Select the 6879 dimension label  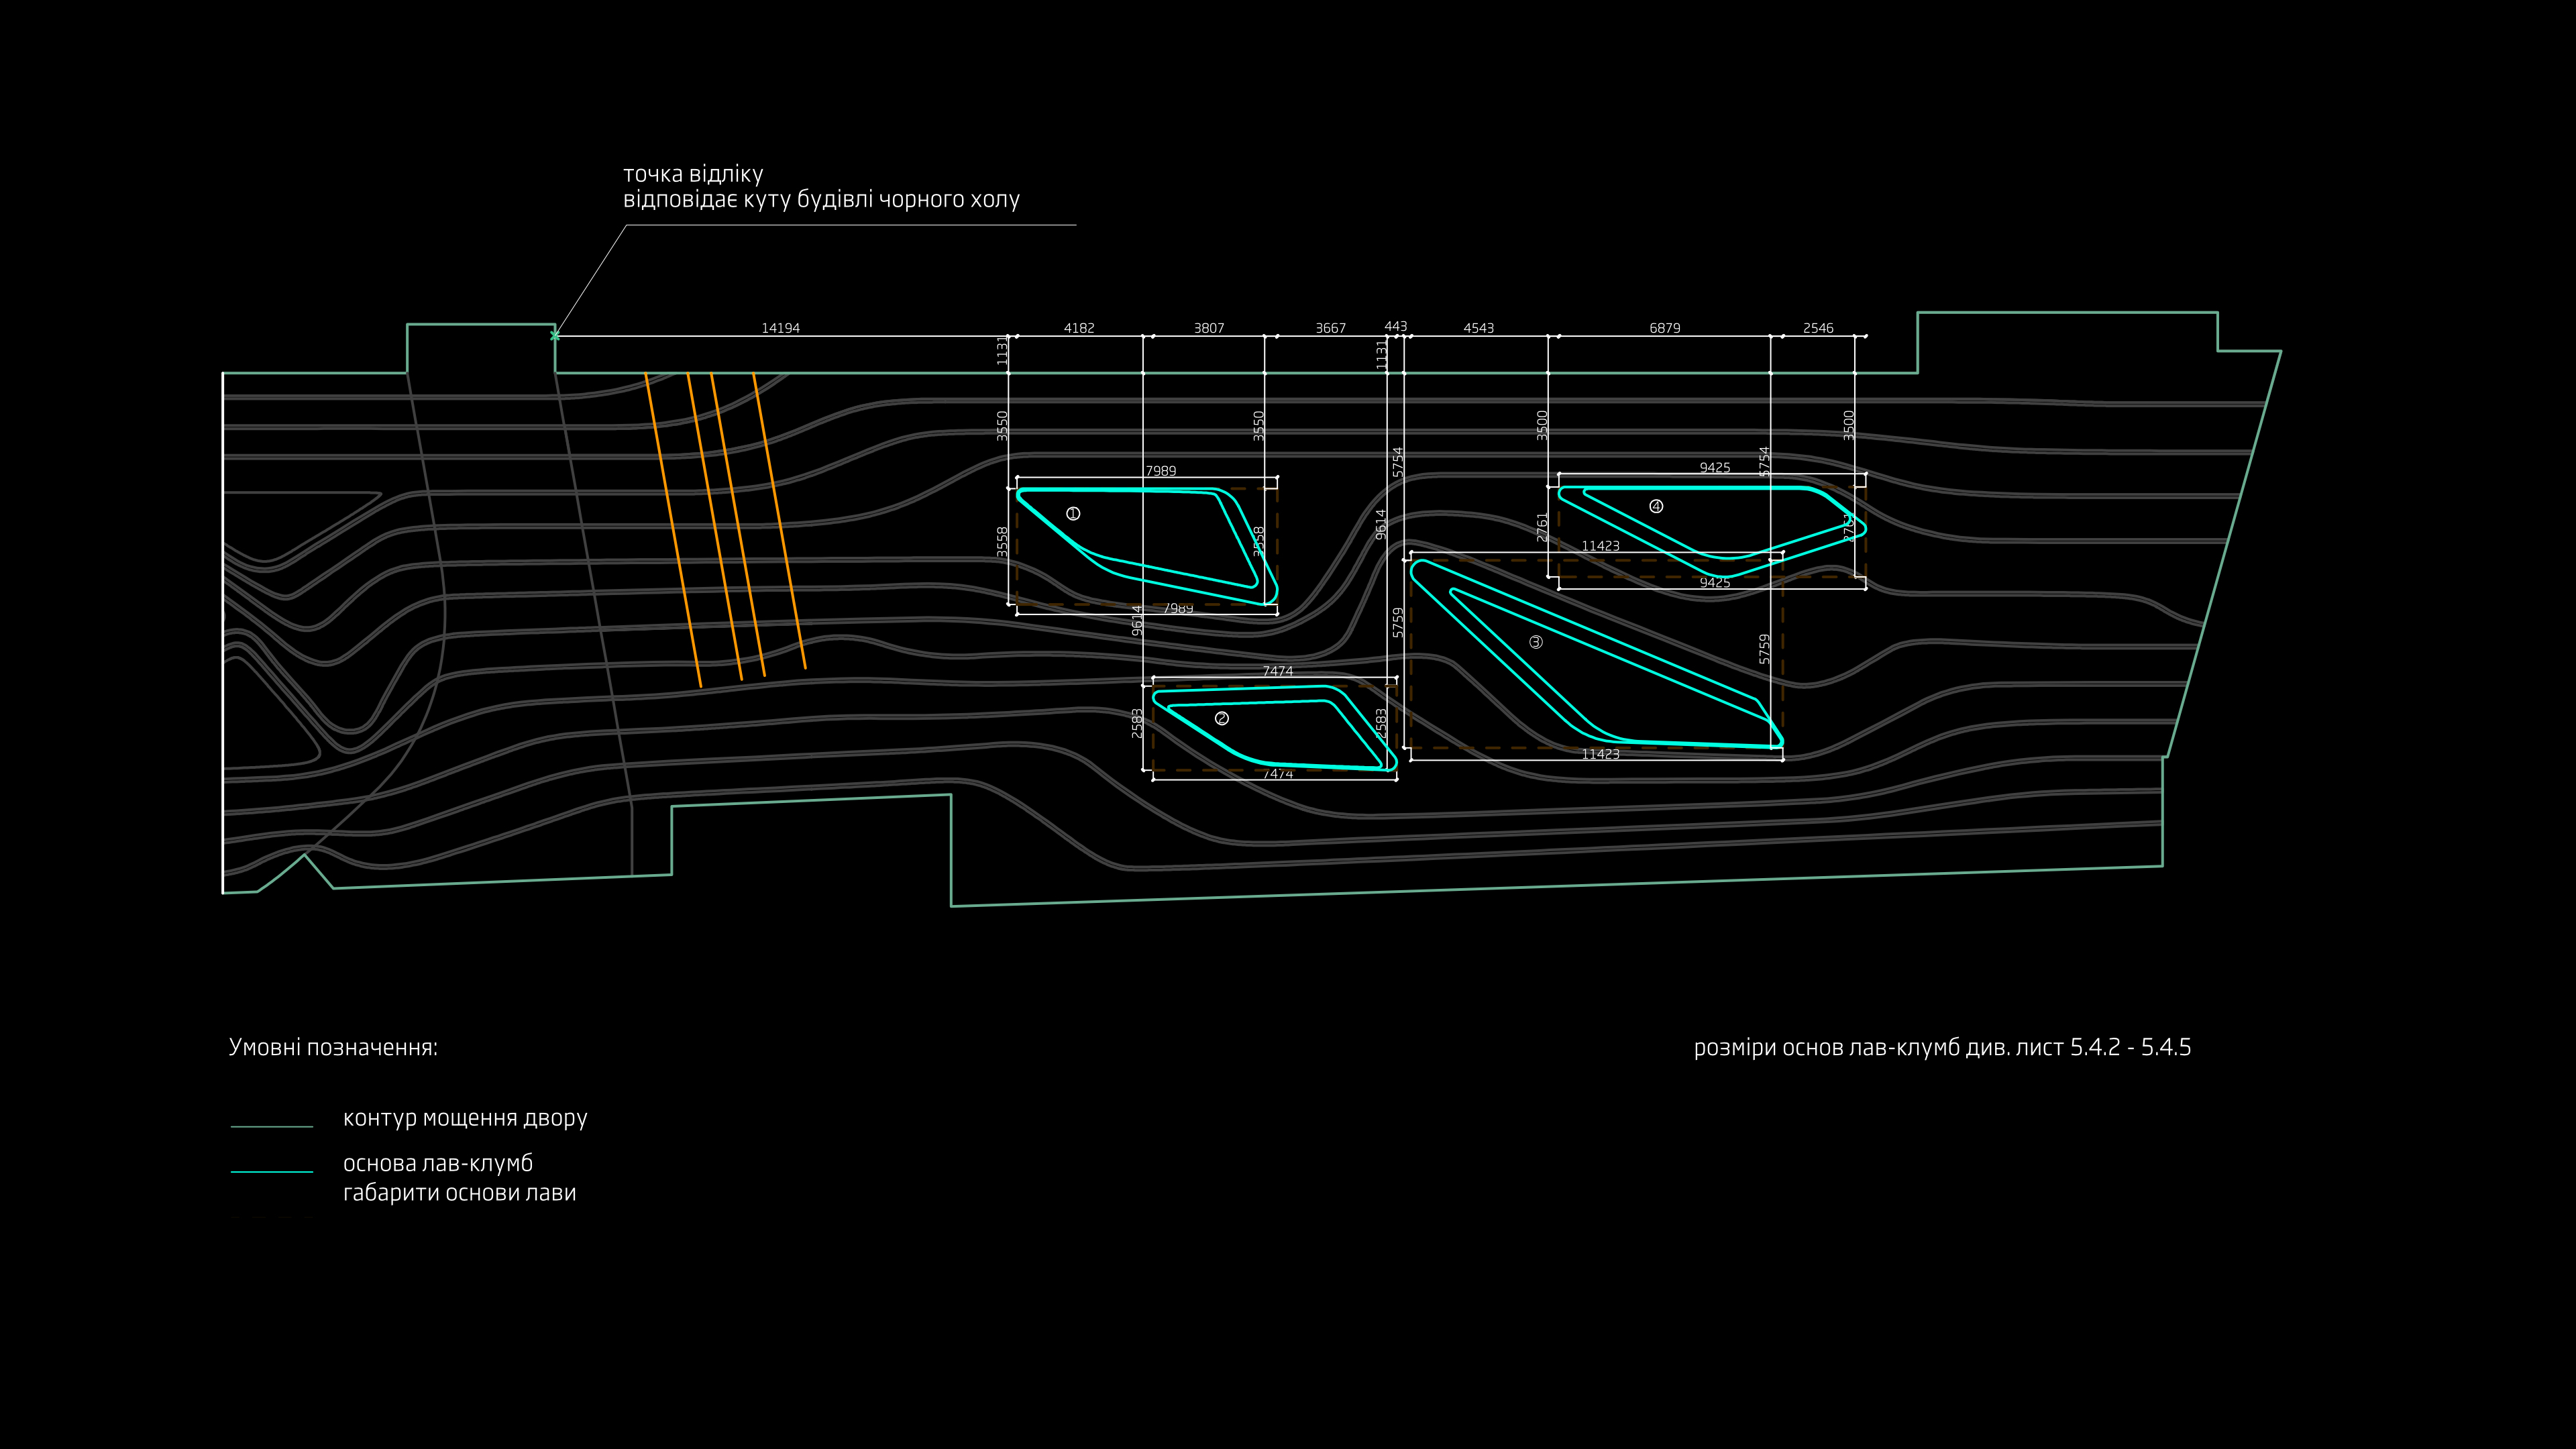tap(1664, 328)
